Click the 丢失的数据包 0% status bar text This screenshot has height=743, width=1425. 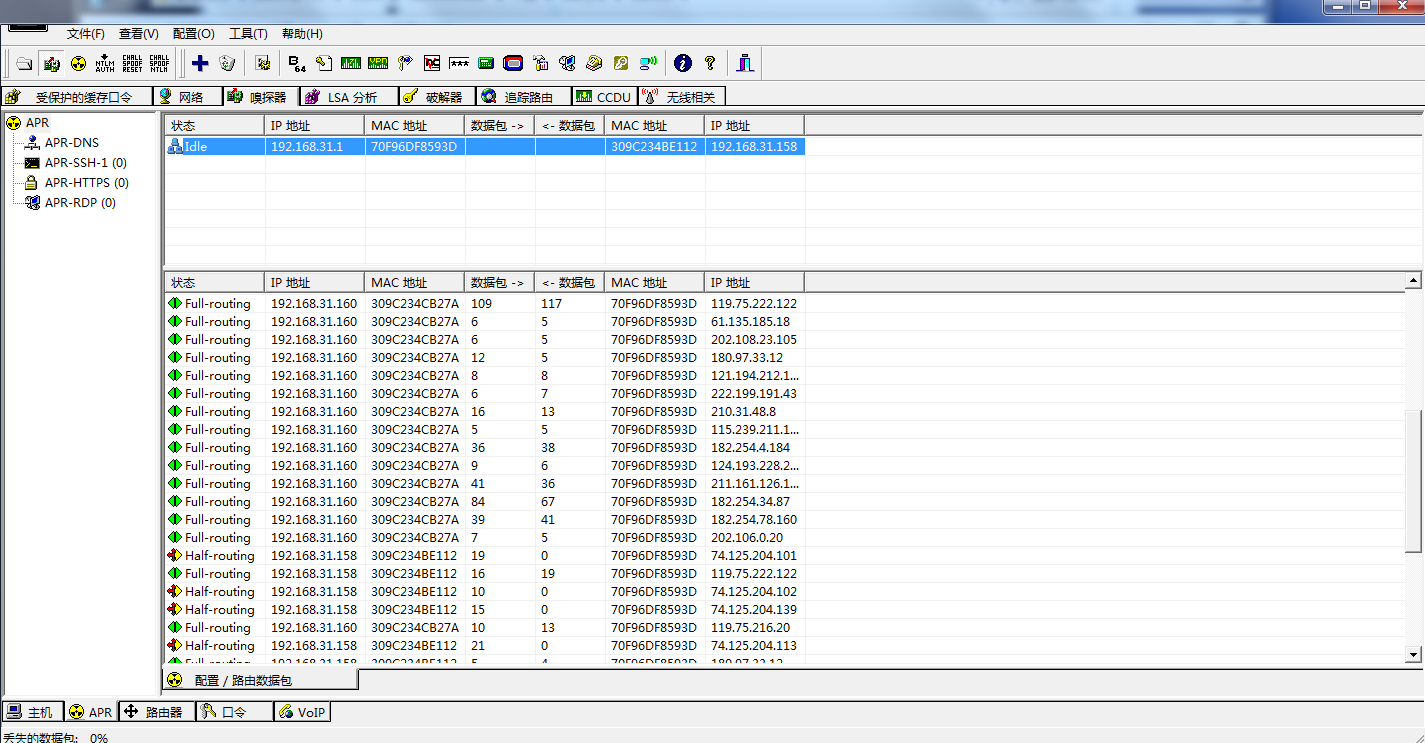55,738
